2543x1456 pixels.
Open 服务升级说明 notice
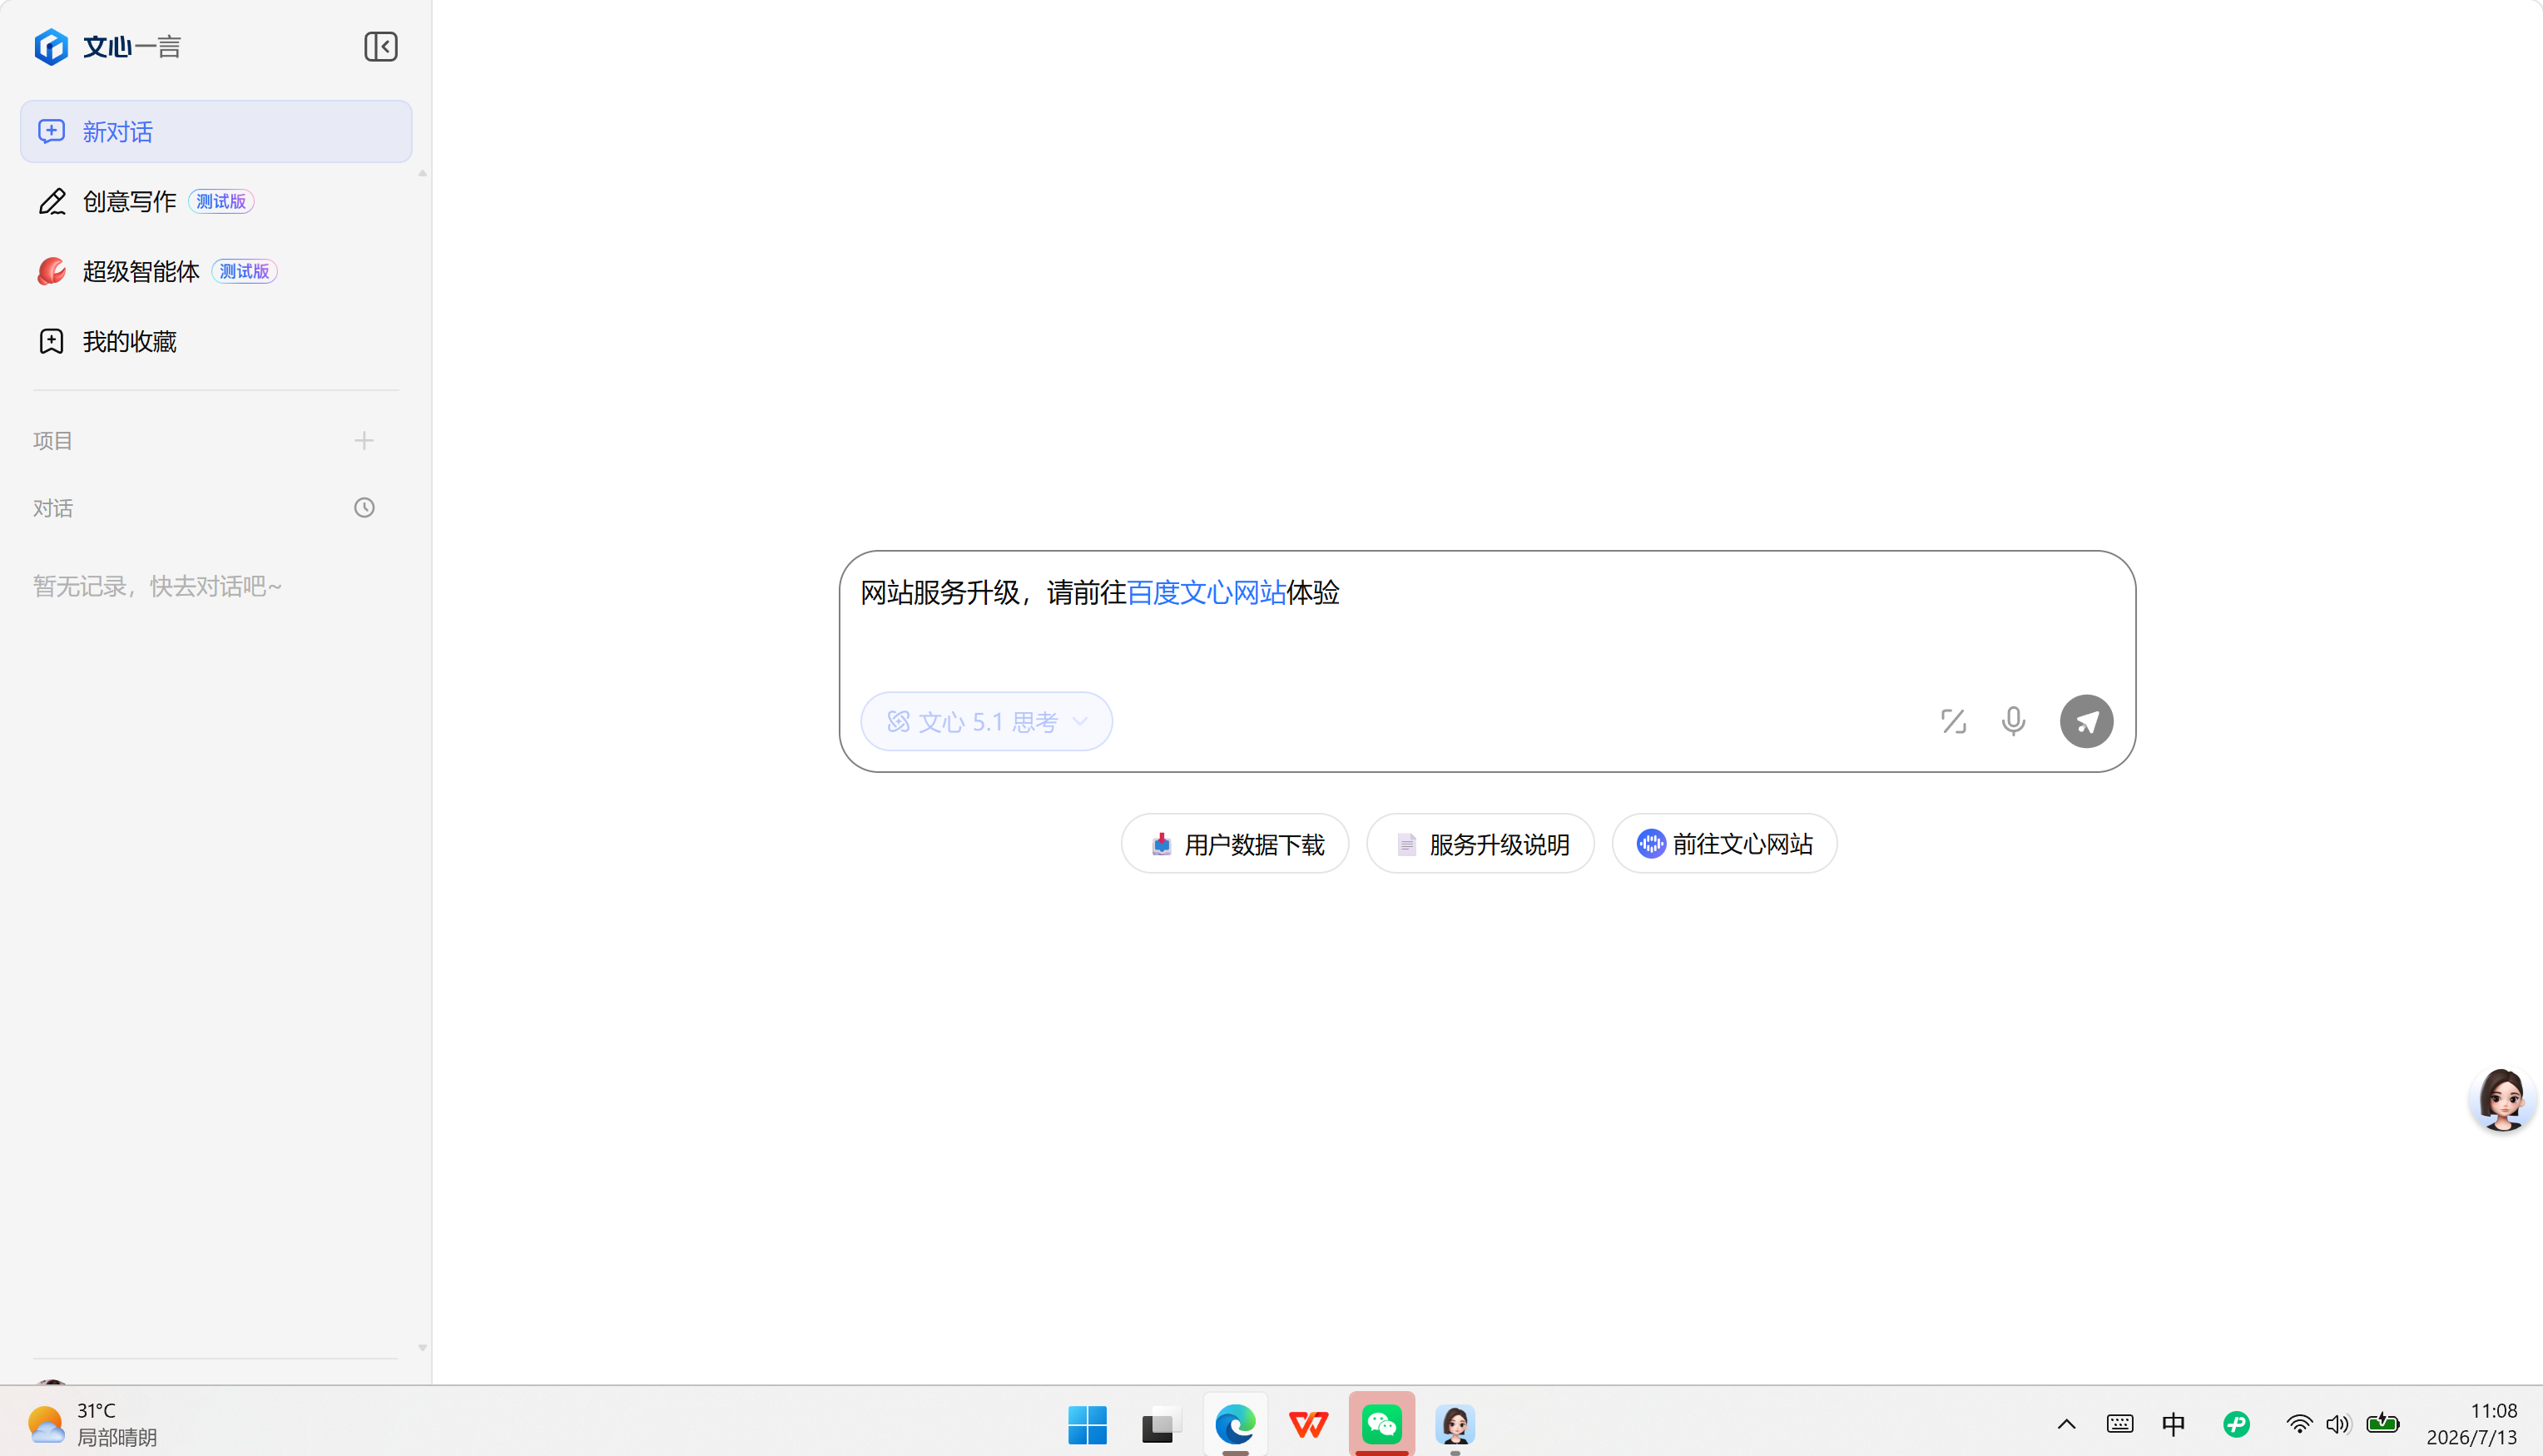coord(1480,844)
